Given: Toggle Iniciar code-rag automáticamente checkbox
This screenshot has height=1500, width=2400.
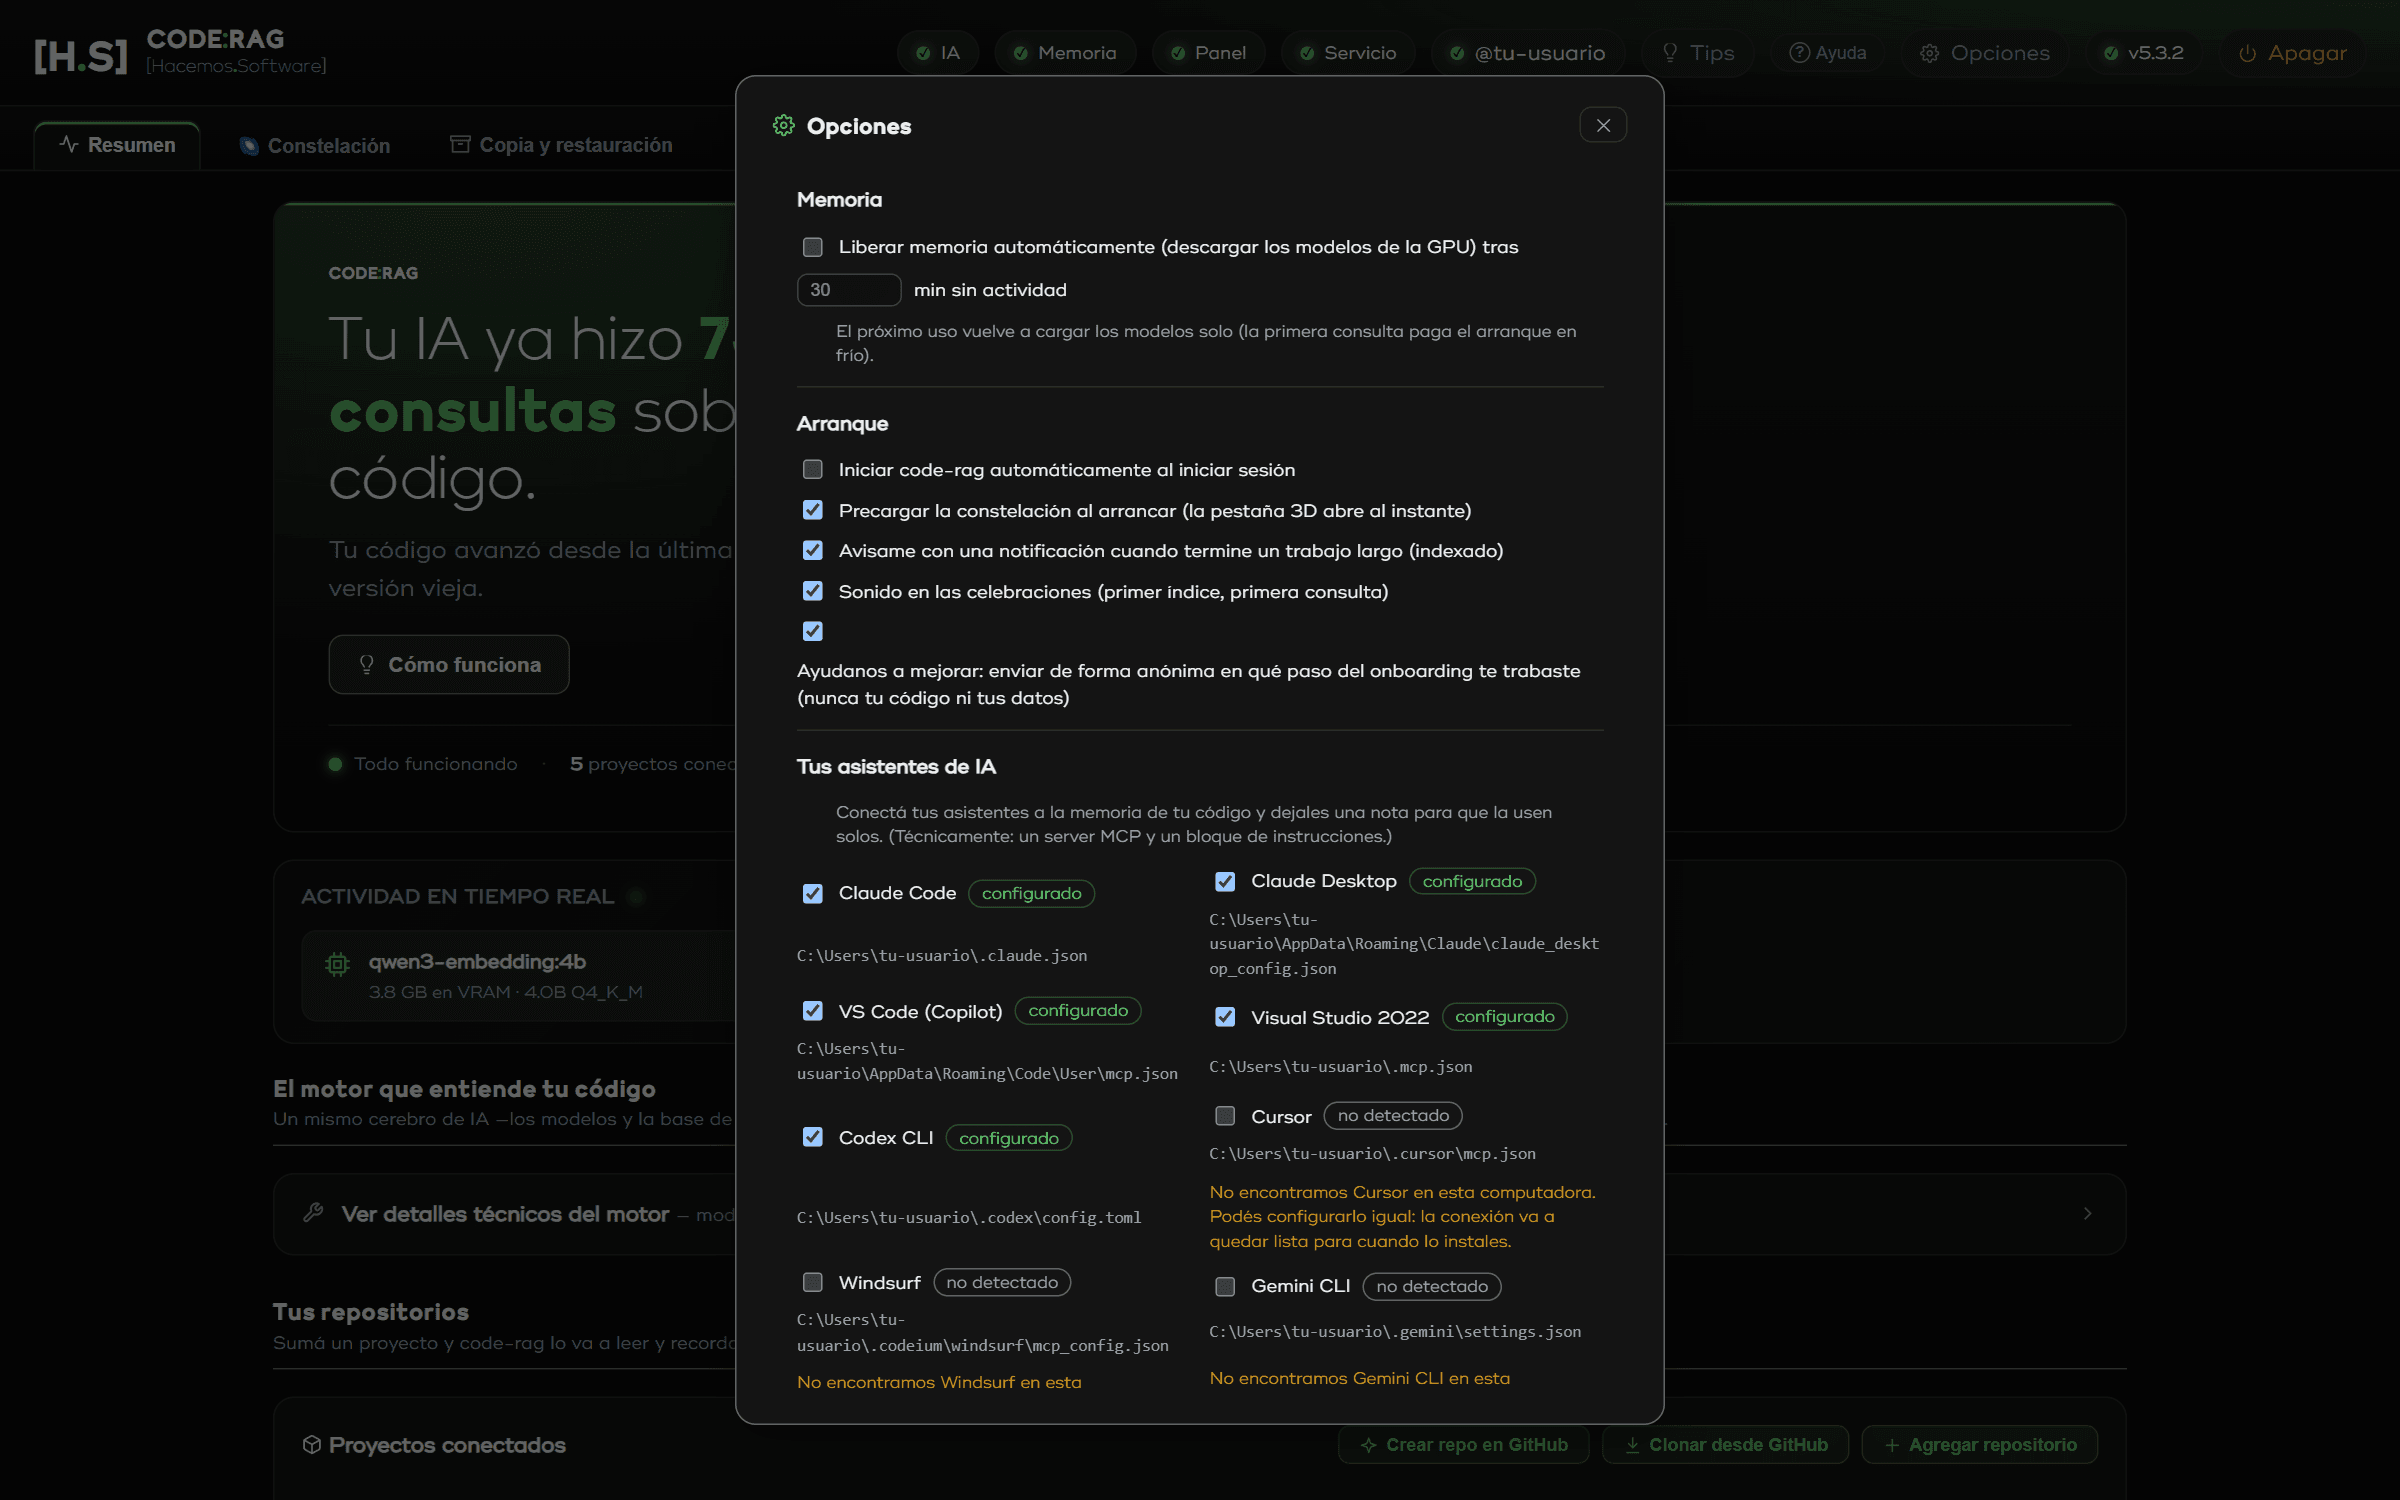Looking at the screenshot, I should (813, 469).
